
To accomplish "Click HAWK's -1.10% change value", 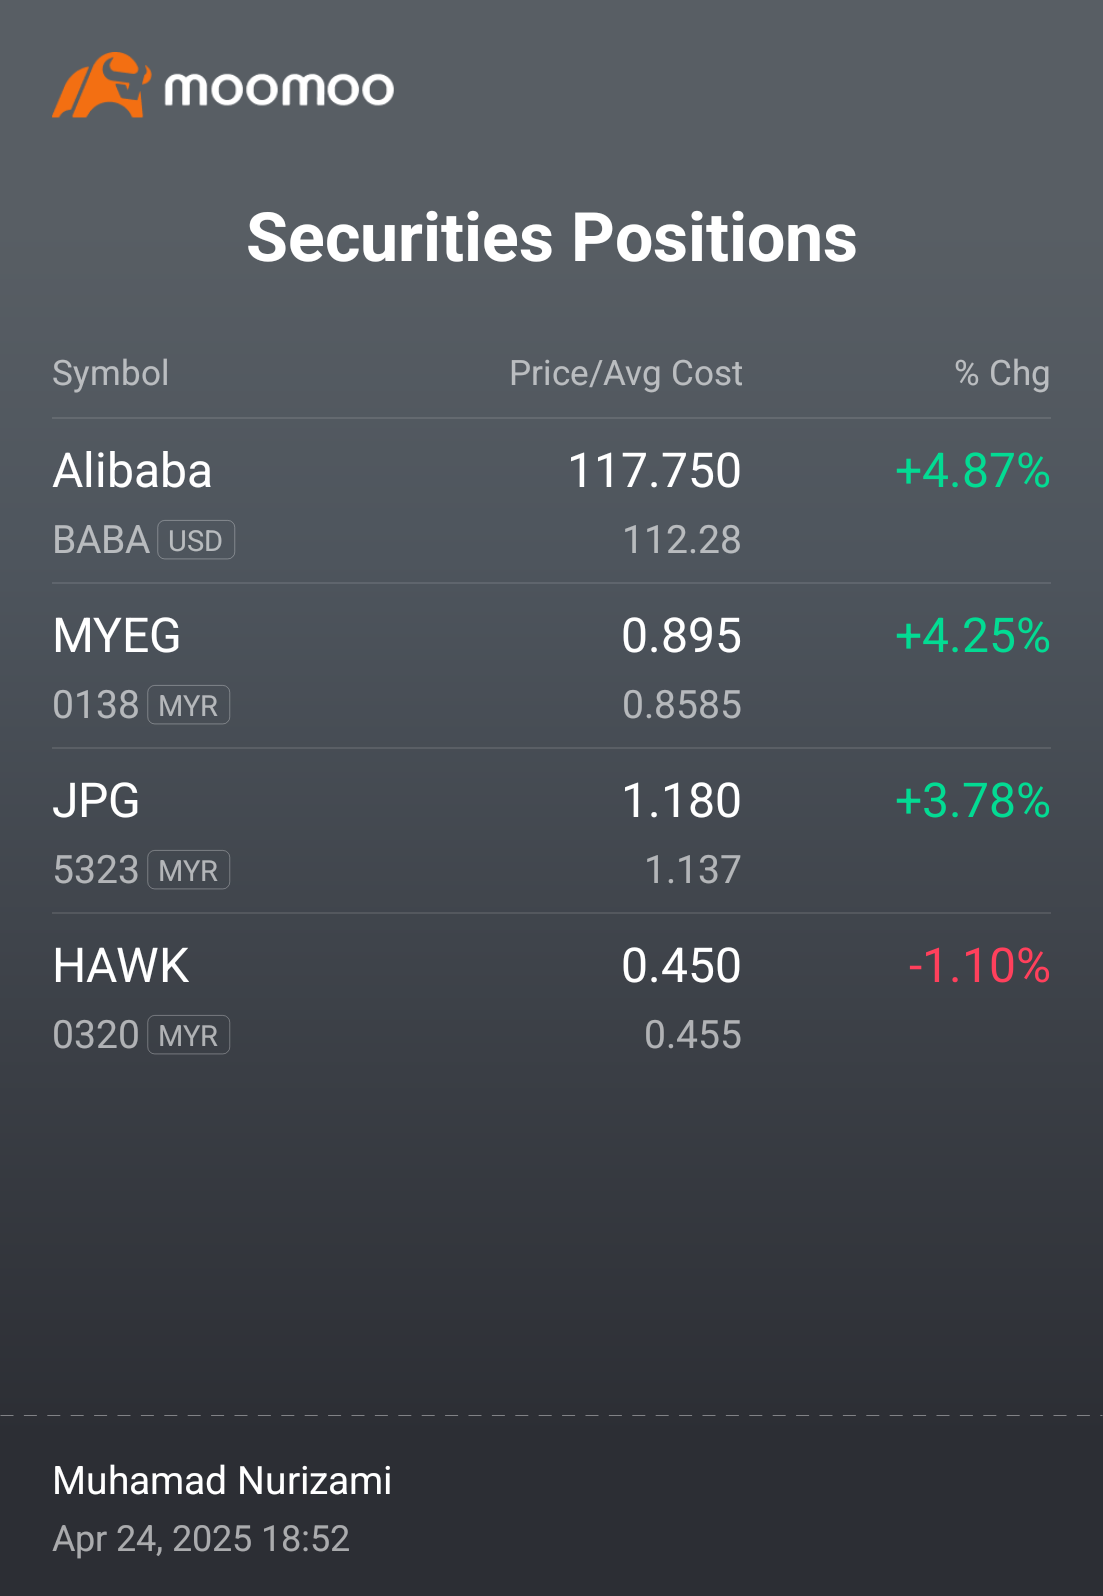I will point(979,966).
